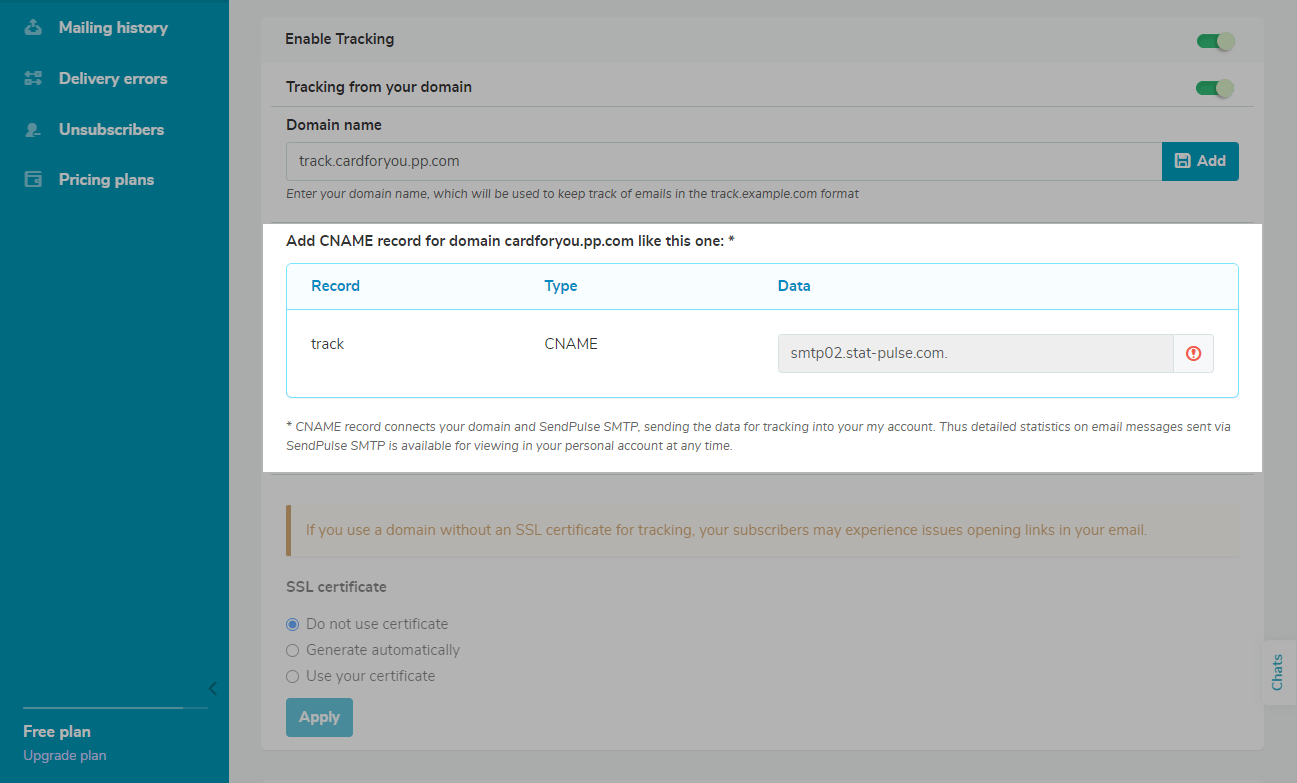Select Use your certificate option
Screen dimensions: 1297x783
point(293,676)
